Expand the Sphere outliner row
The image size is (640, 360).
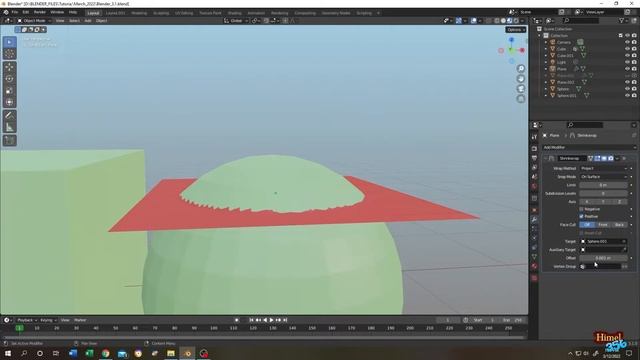(546, 89)
